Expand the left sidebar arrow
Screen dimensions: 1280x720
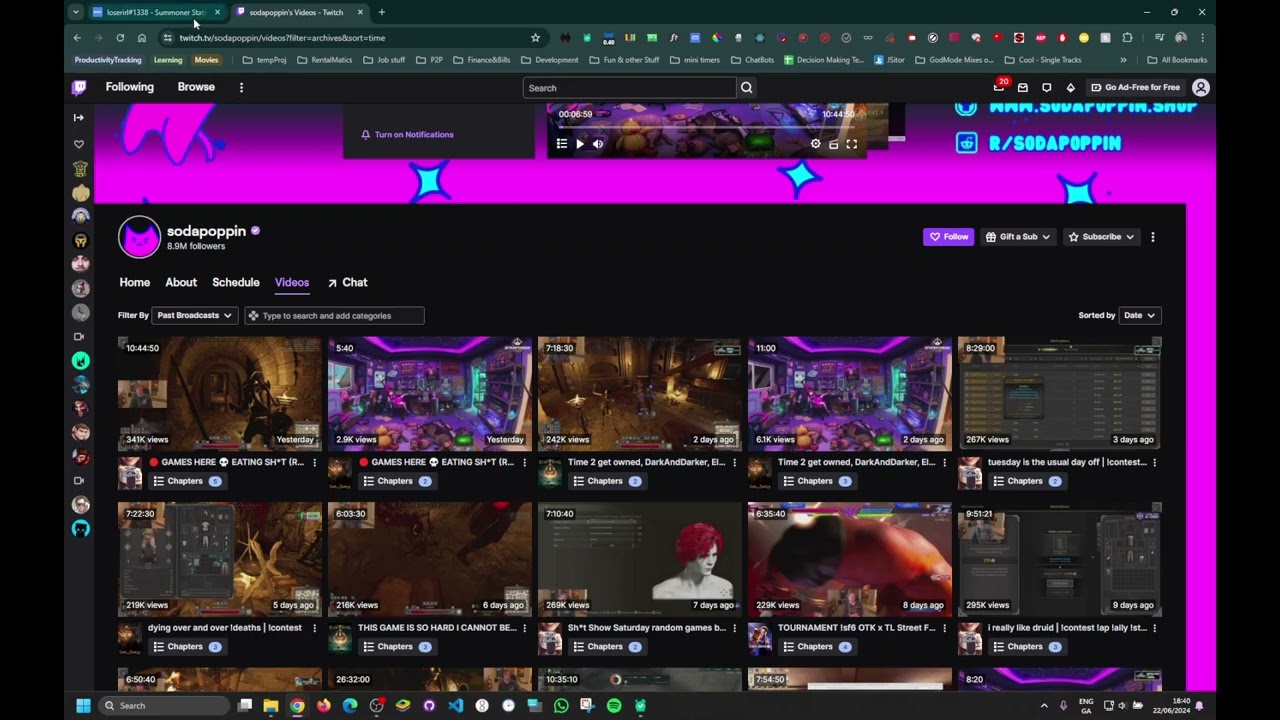click(79, 117)
